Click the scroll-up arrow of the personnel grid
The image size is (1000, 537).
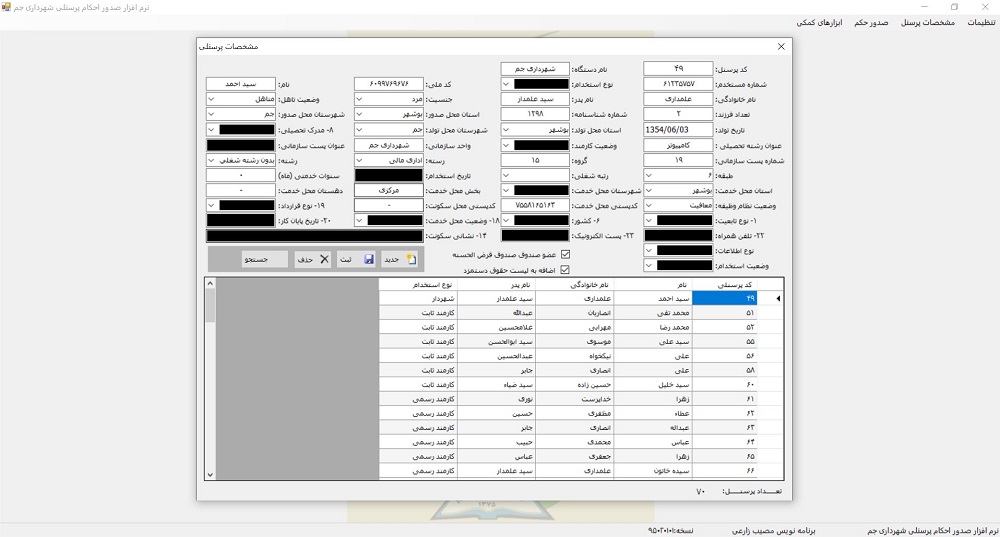click(210, 284)
